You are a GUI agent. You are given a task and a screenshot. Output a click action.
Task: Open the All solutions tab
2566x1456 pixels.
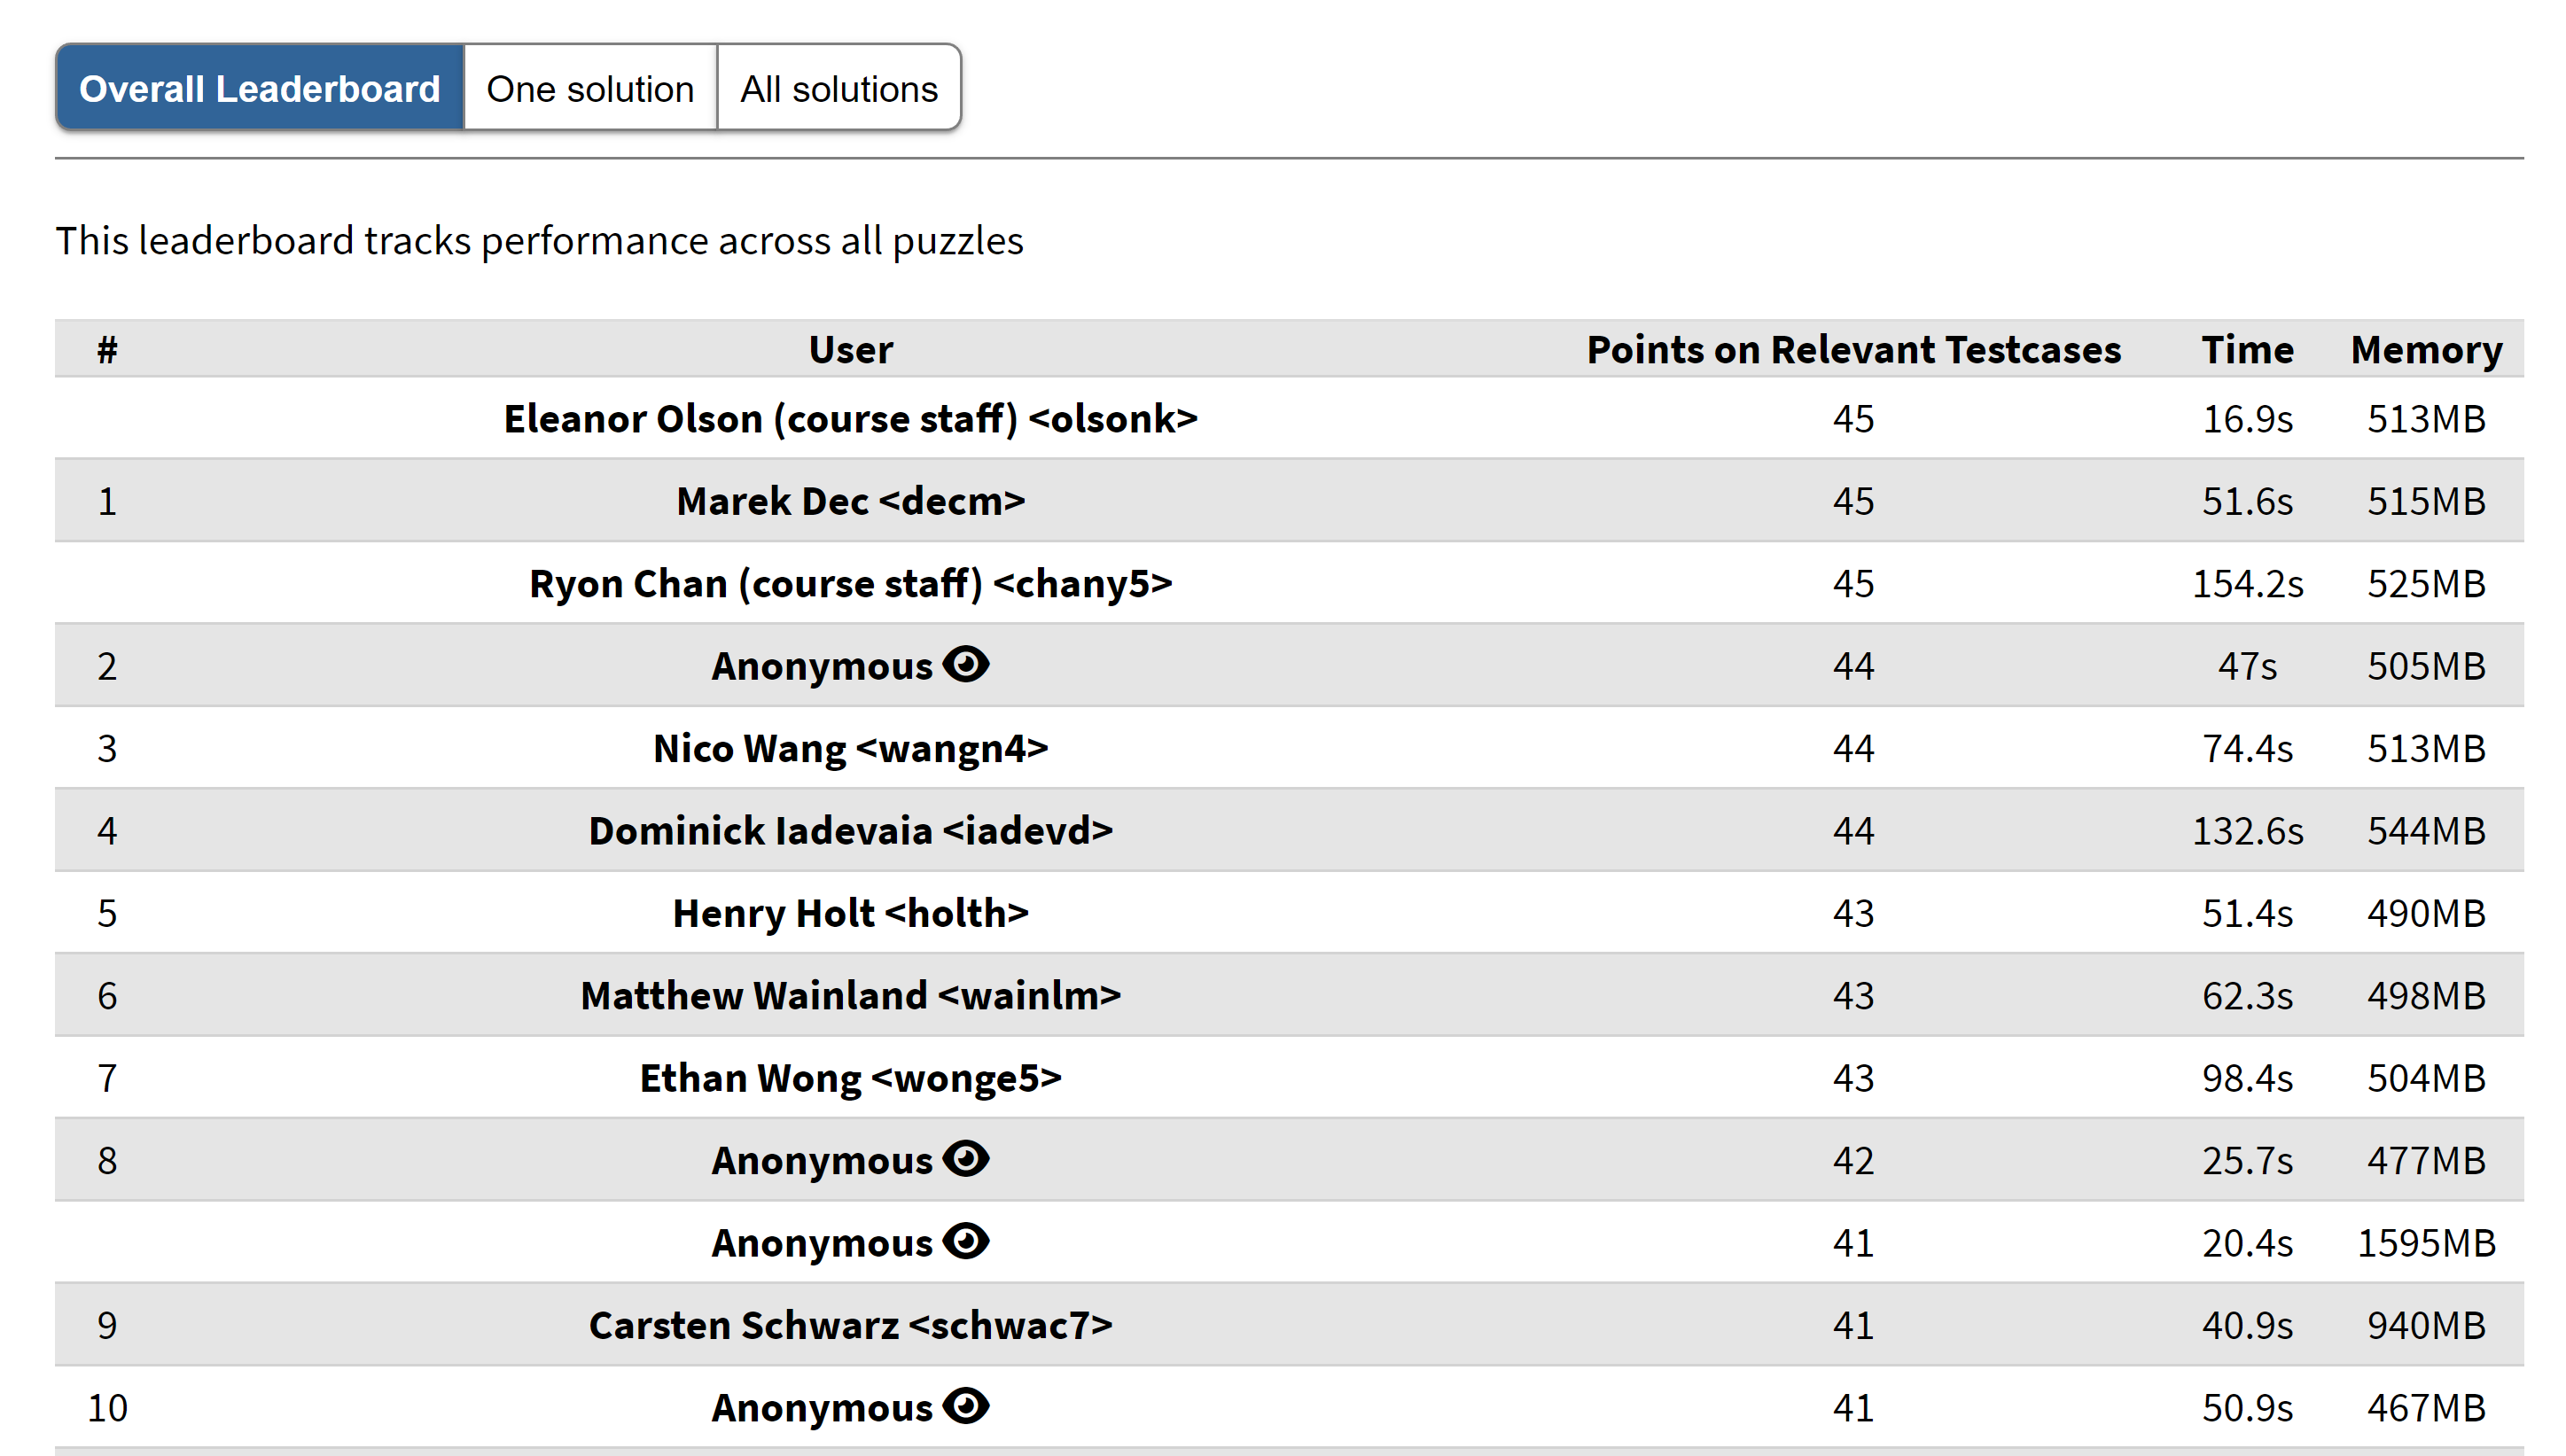(839, 88)
